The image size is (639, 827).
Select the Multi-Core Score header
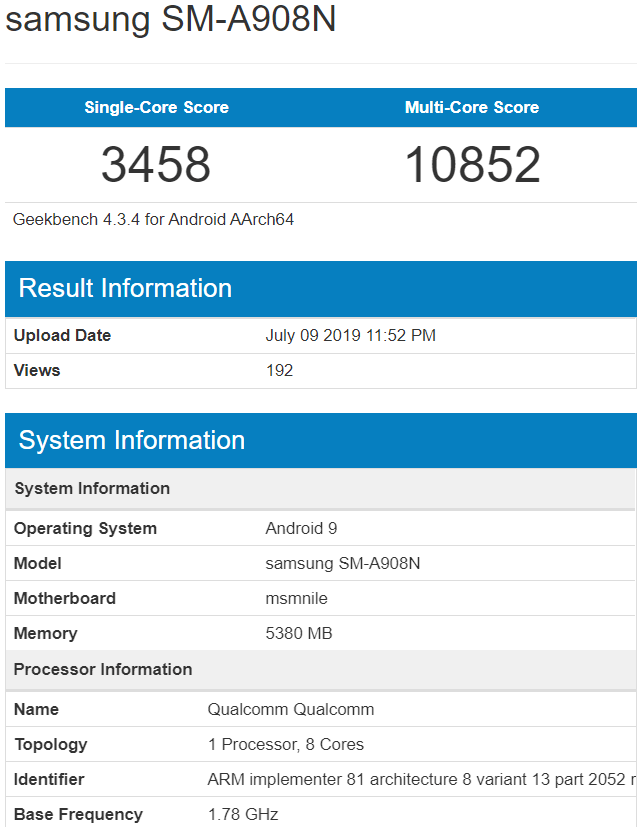472,107
